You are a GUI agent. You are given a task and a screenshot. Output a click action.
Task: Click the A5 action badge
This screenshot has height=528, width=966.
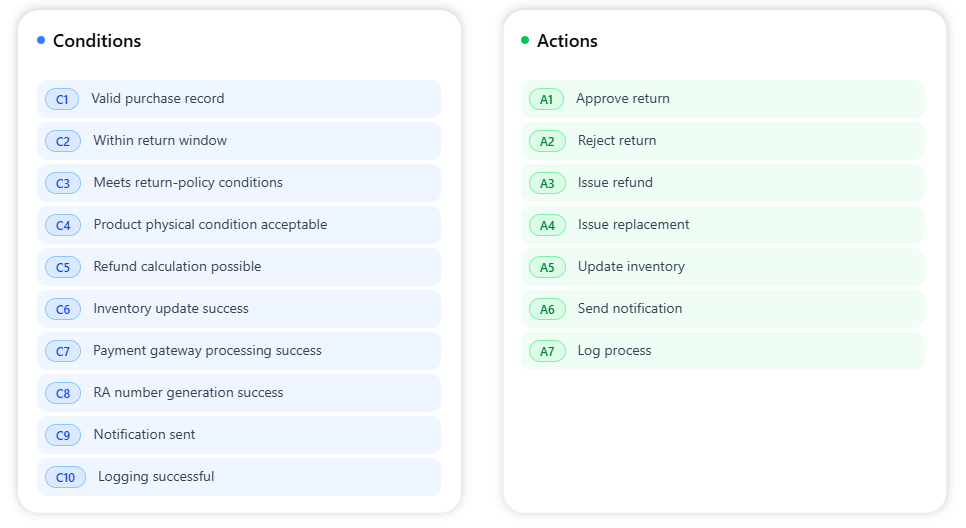click(547, 267)
